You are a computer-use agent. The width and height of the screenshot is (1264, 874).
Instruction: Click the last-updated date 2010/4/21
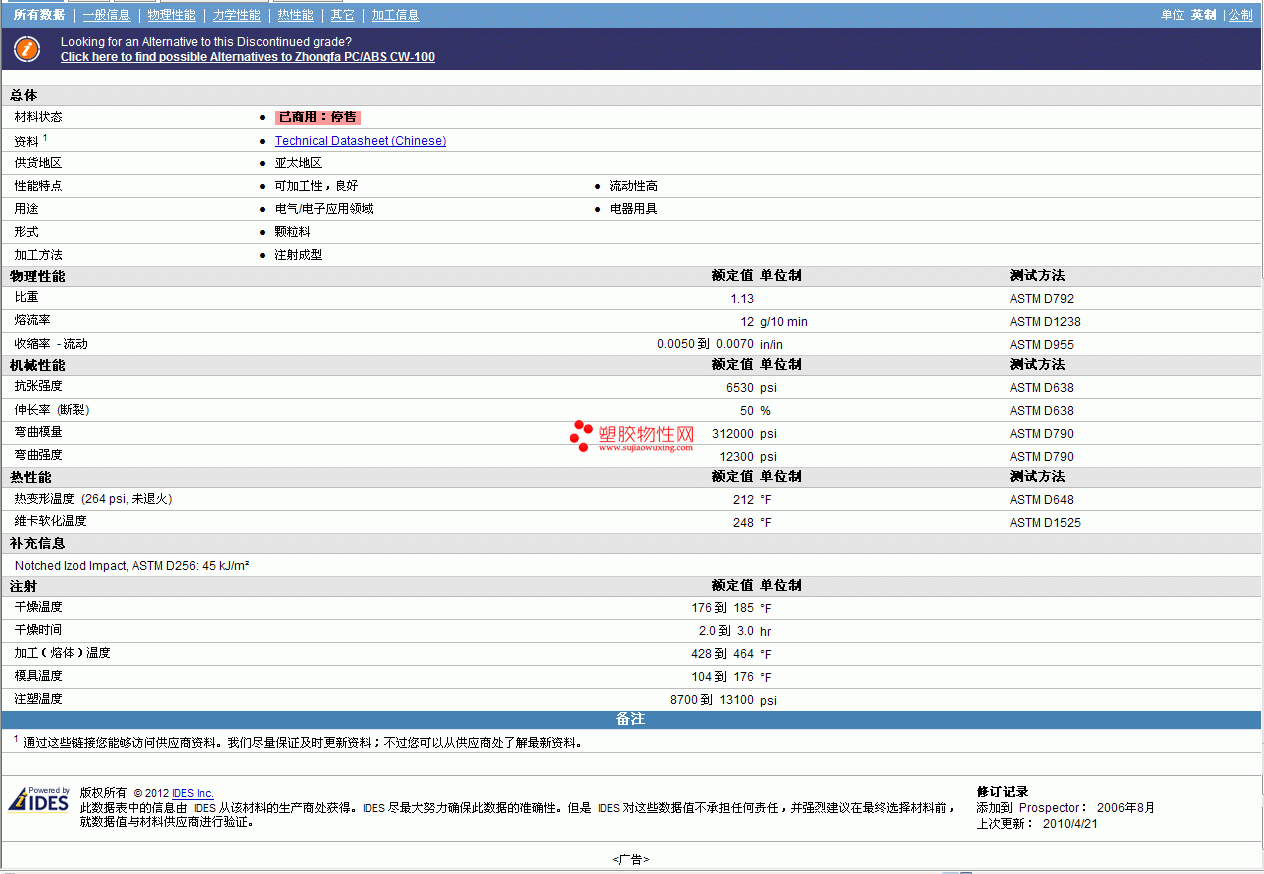point(1070,824)
